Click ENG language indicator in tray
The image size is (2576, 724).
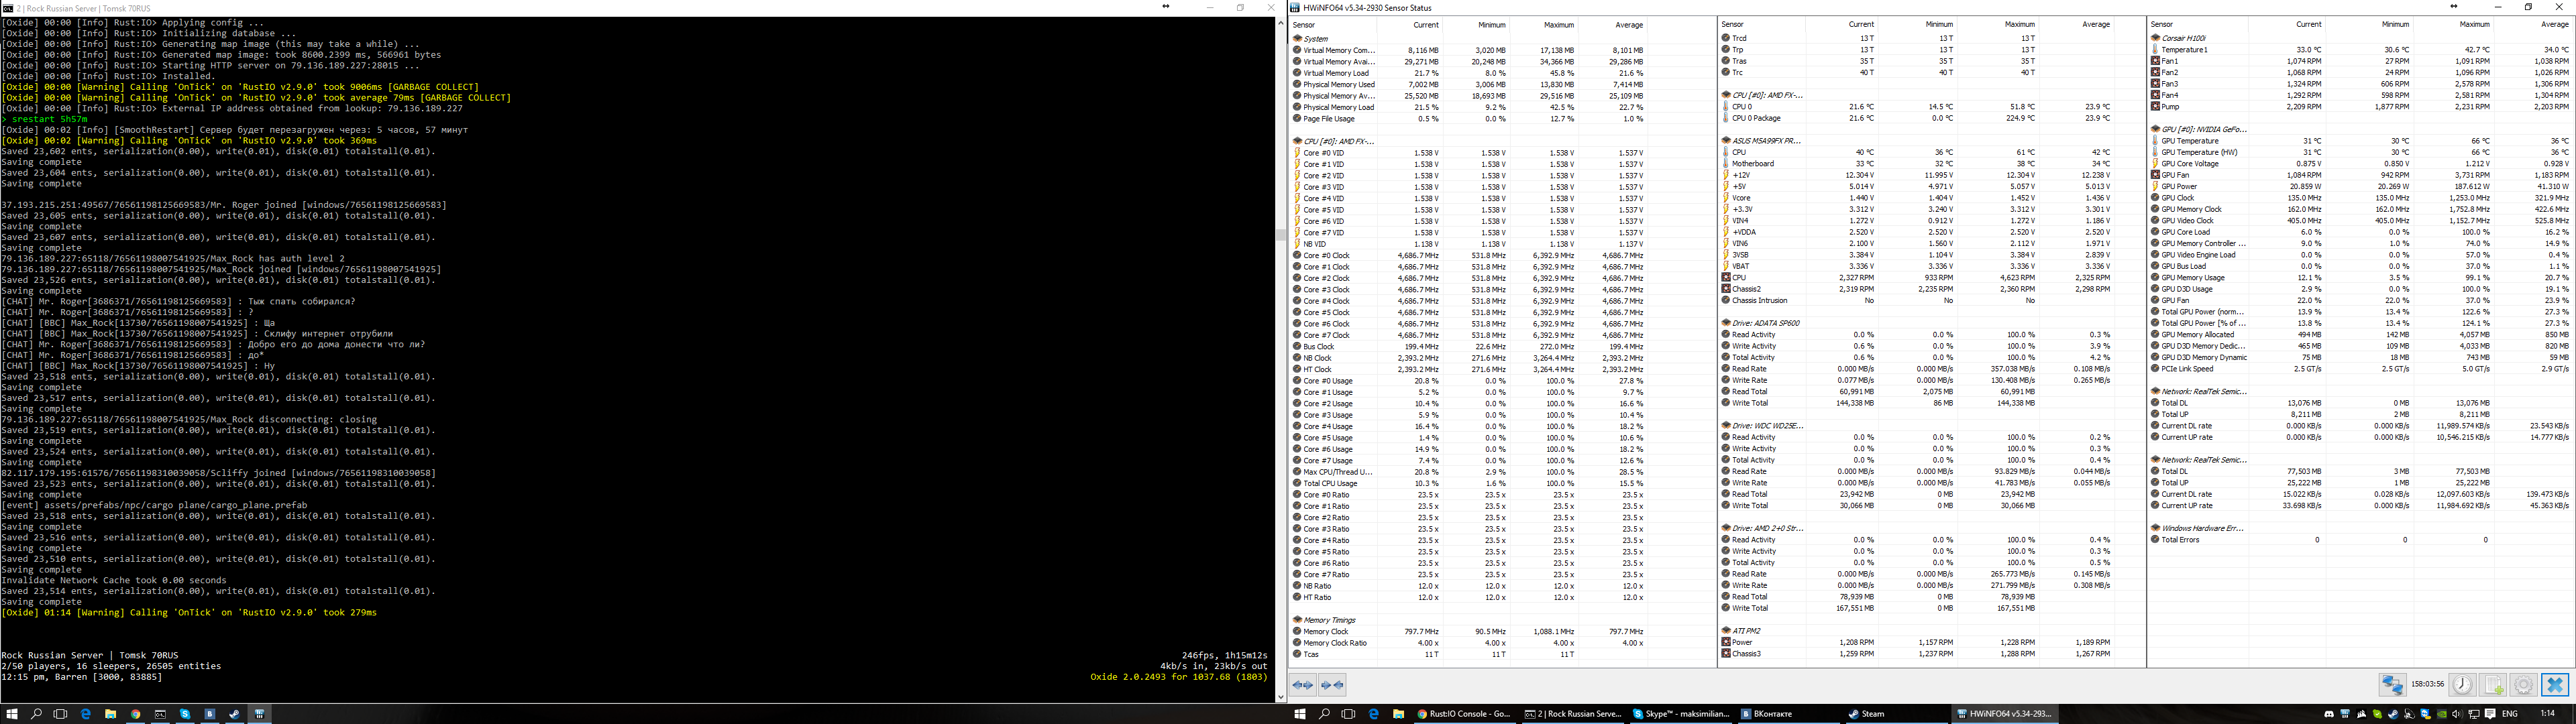click(2509, 714)
